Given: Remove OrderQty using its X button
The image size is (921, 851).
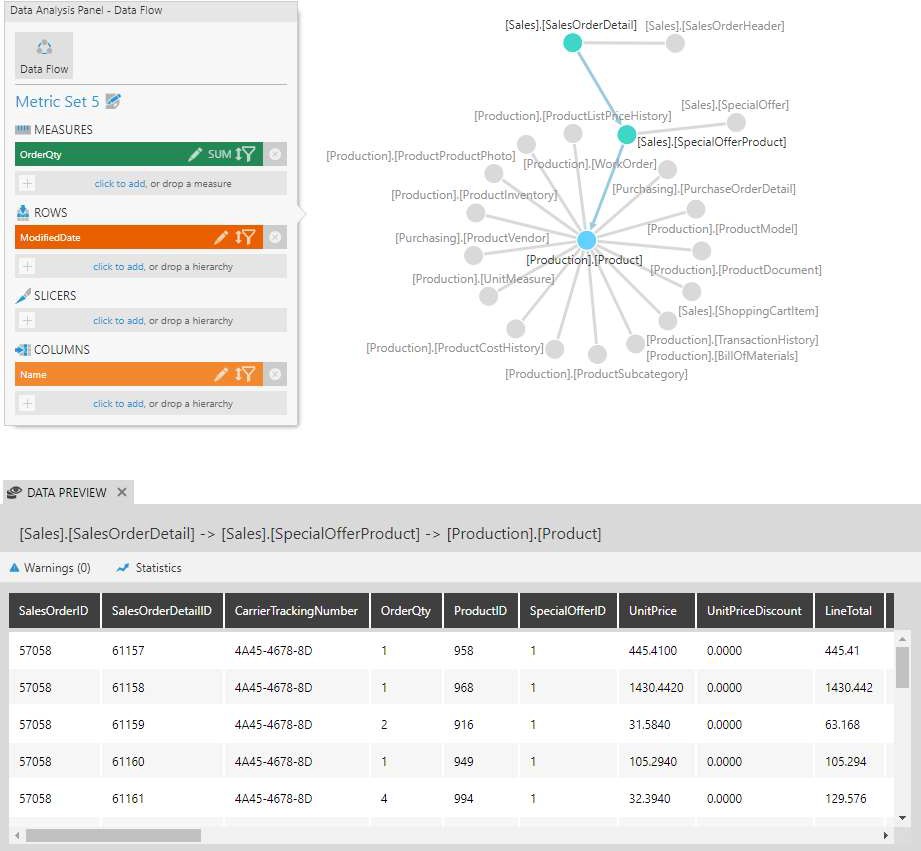Looking at the screenshot, I should 275,155.
